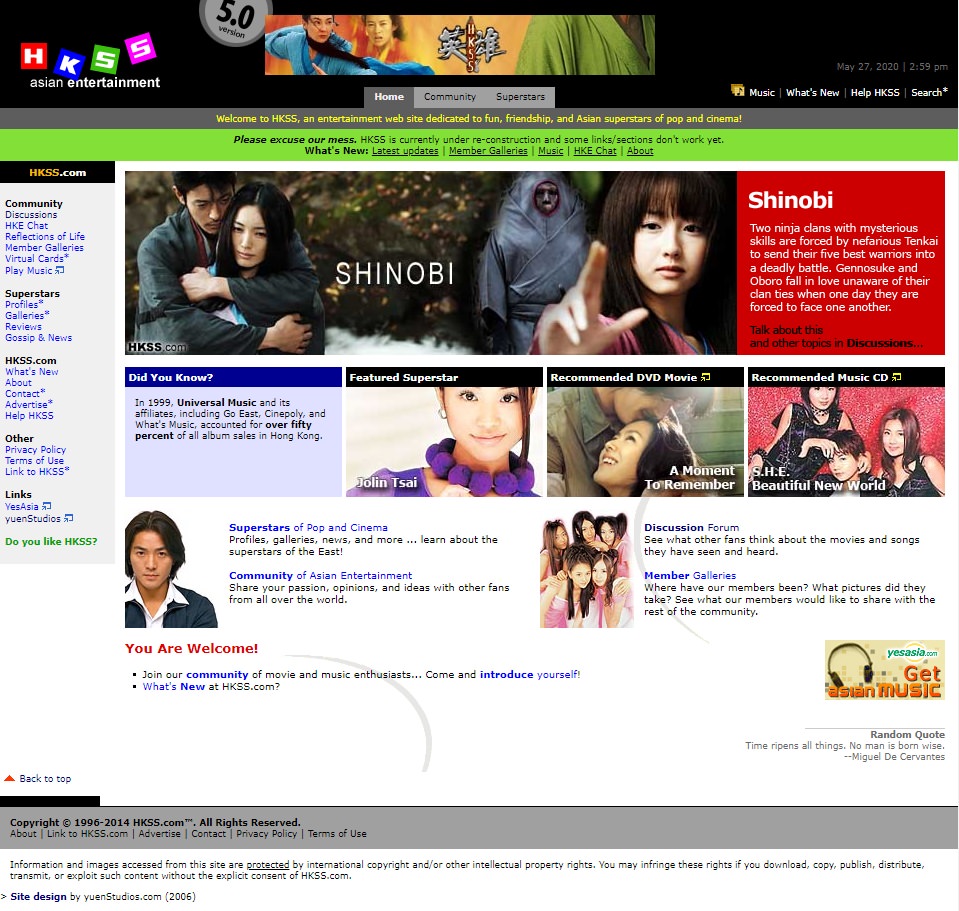Click the introduce yourself link

(x=528, y=674)
